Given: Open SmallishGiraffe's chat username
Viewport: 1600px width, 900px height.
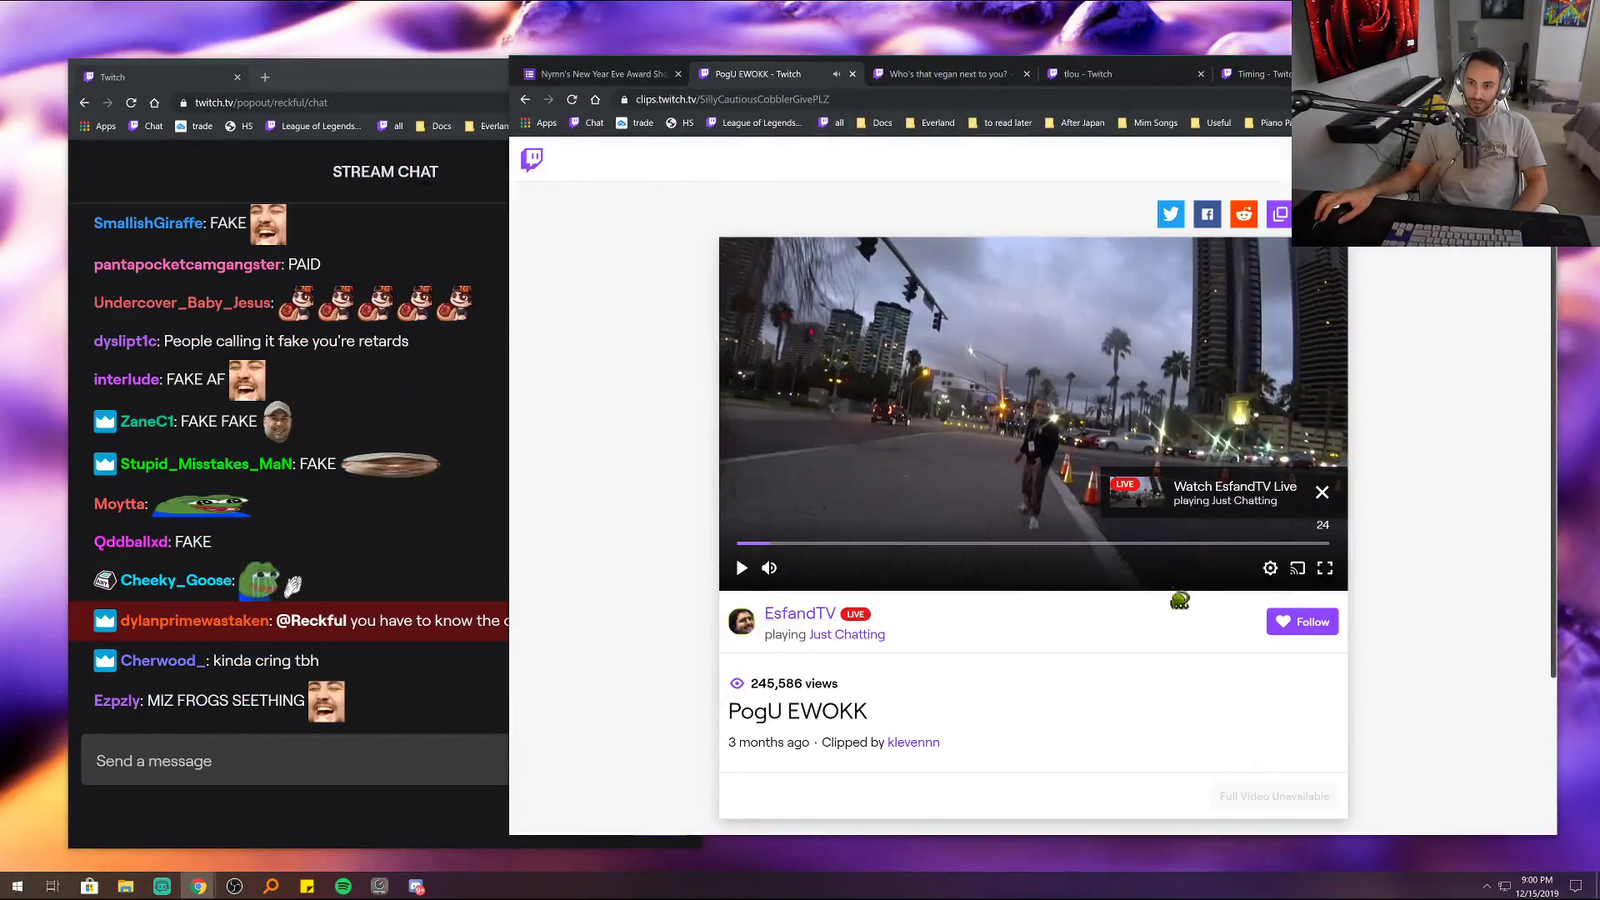Looking at the screenshot, I should coord(149,223).
